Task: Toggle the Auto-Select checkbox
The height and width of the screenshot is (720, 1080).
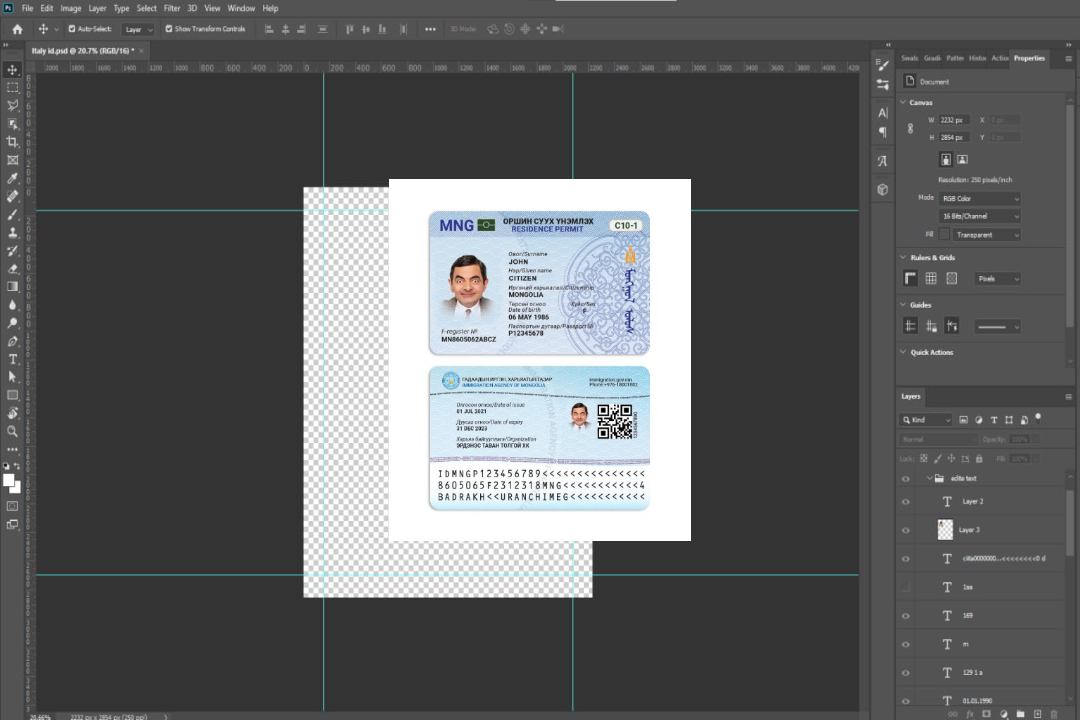Action: pyautogui.click(x=72, y=29)
